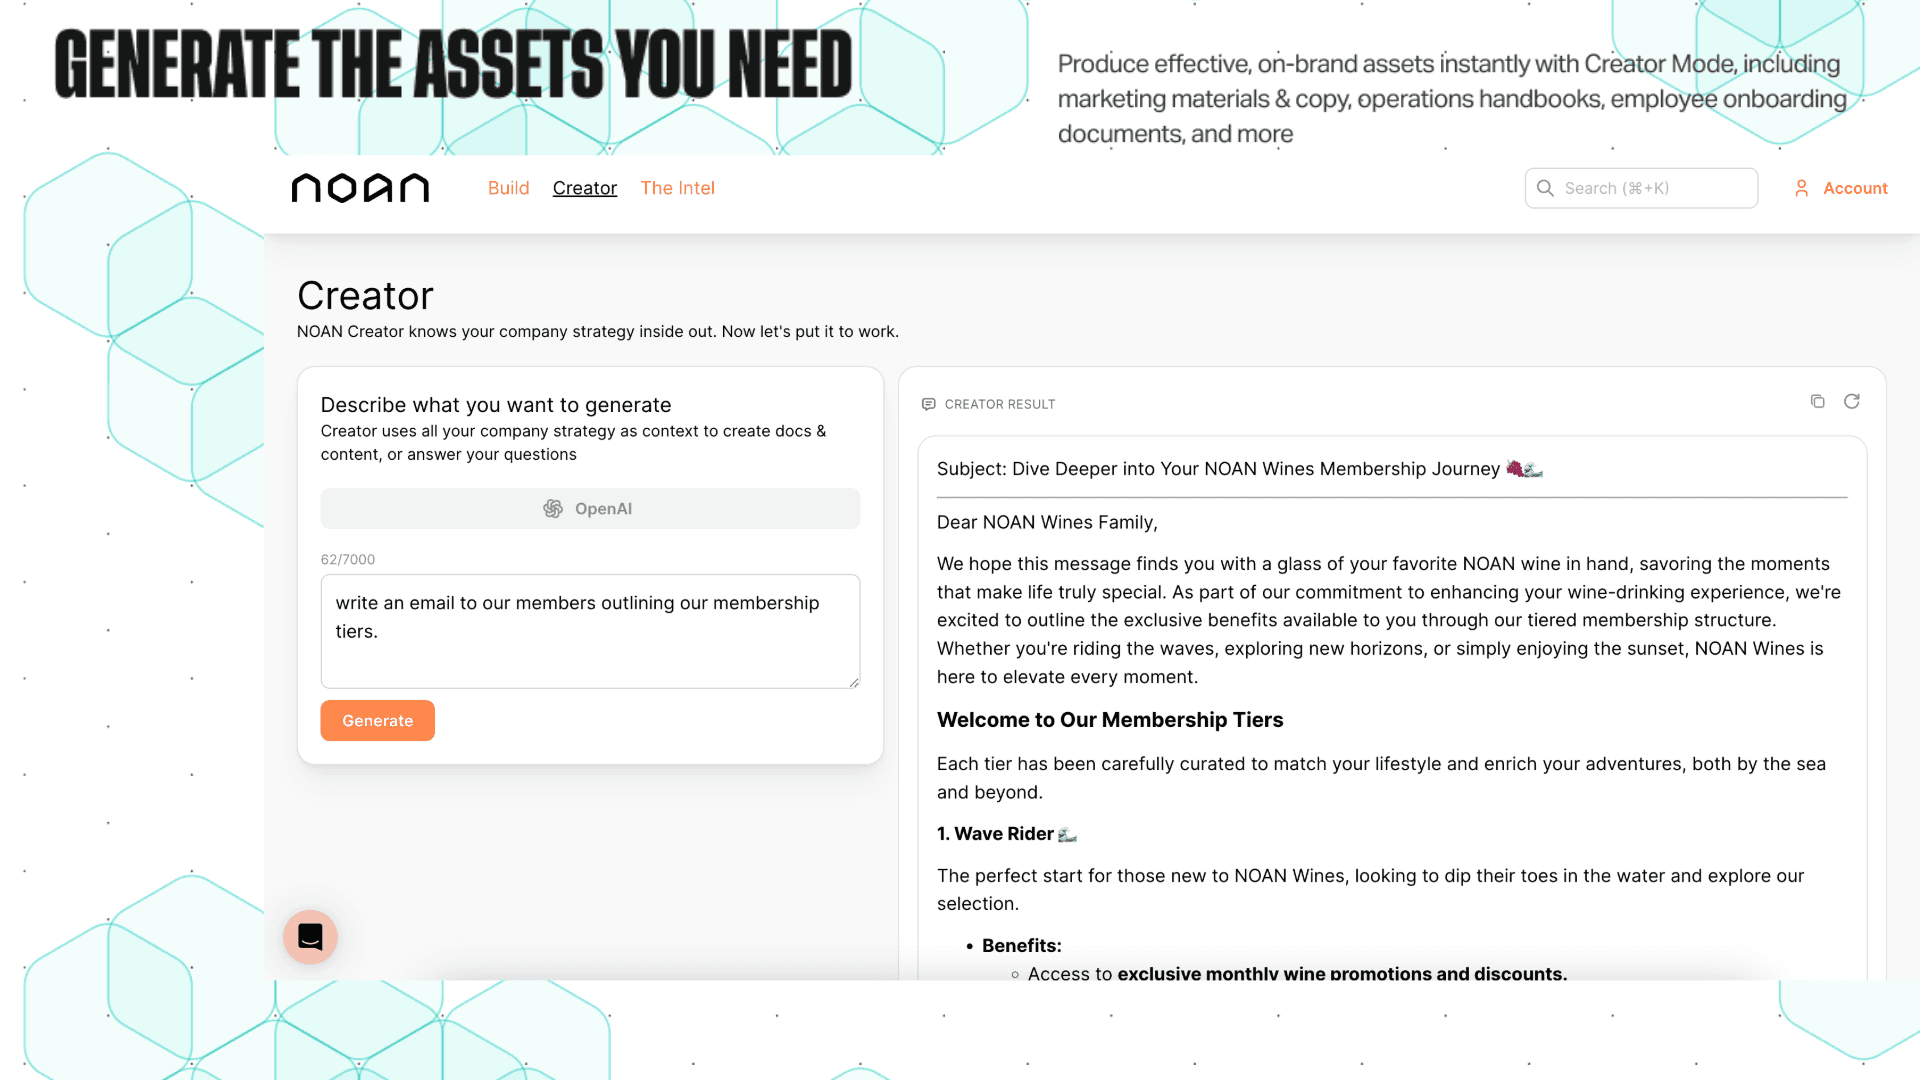Viewport: 1920px width, 1080px height.
Task: Open the OpenAI model selector
Action: [590, 508]
